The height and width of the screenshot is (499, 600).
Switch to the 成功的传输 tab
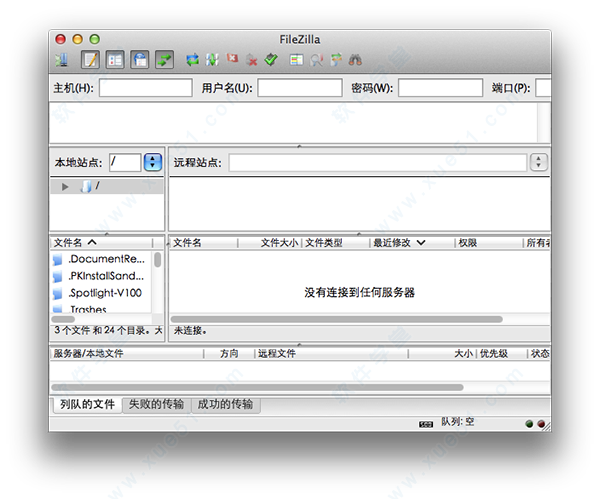[x=225, y=404]
